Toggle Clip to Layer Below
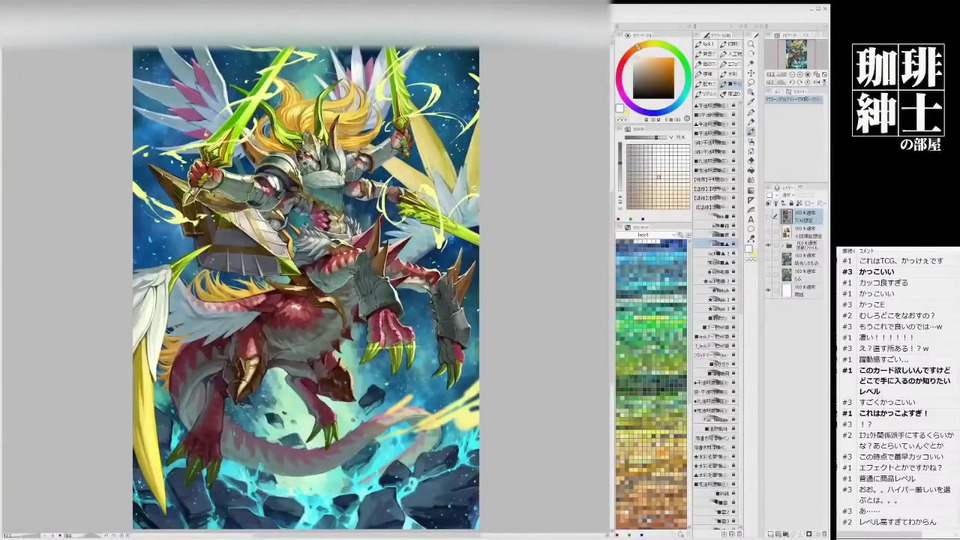Image resolution: width=960 pixels, height=540 pixels. pos(768,203)
